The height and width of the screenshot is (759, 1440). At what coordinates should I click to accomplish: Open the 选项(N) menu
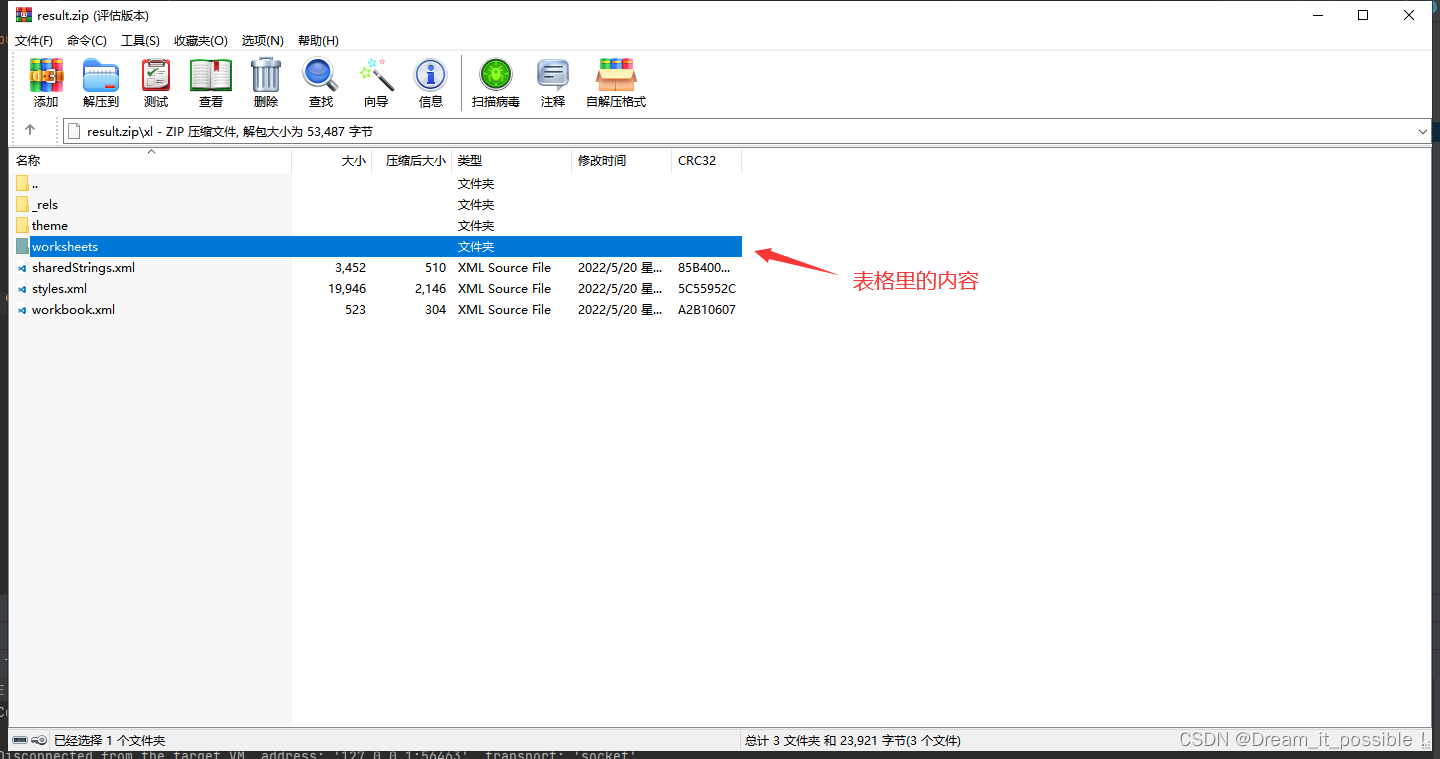pyautogui.click(x=262, y=40)
